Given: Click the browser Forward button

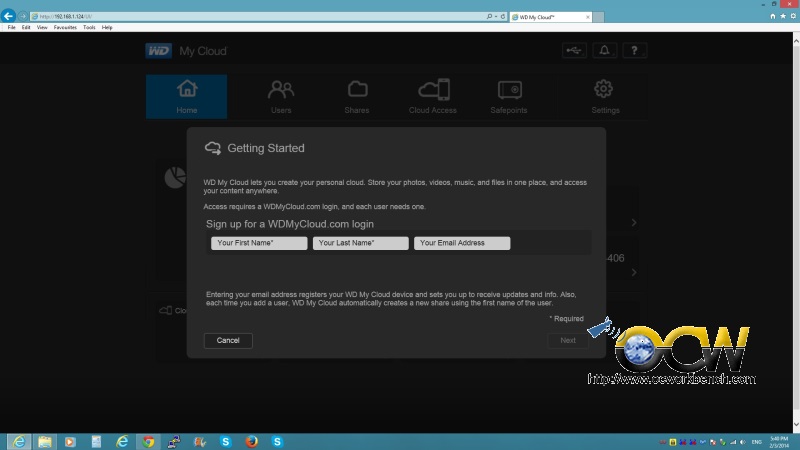Looking at the screenshot, I should 22,16.
